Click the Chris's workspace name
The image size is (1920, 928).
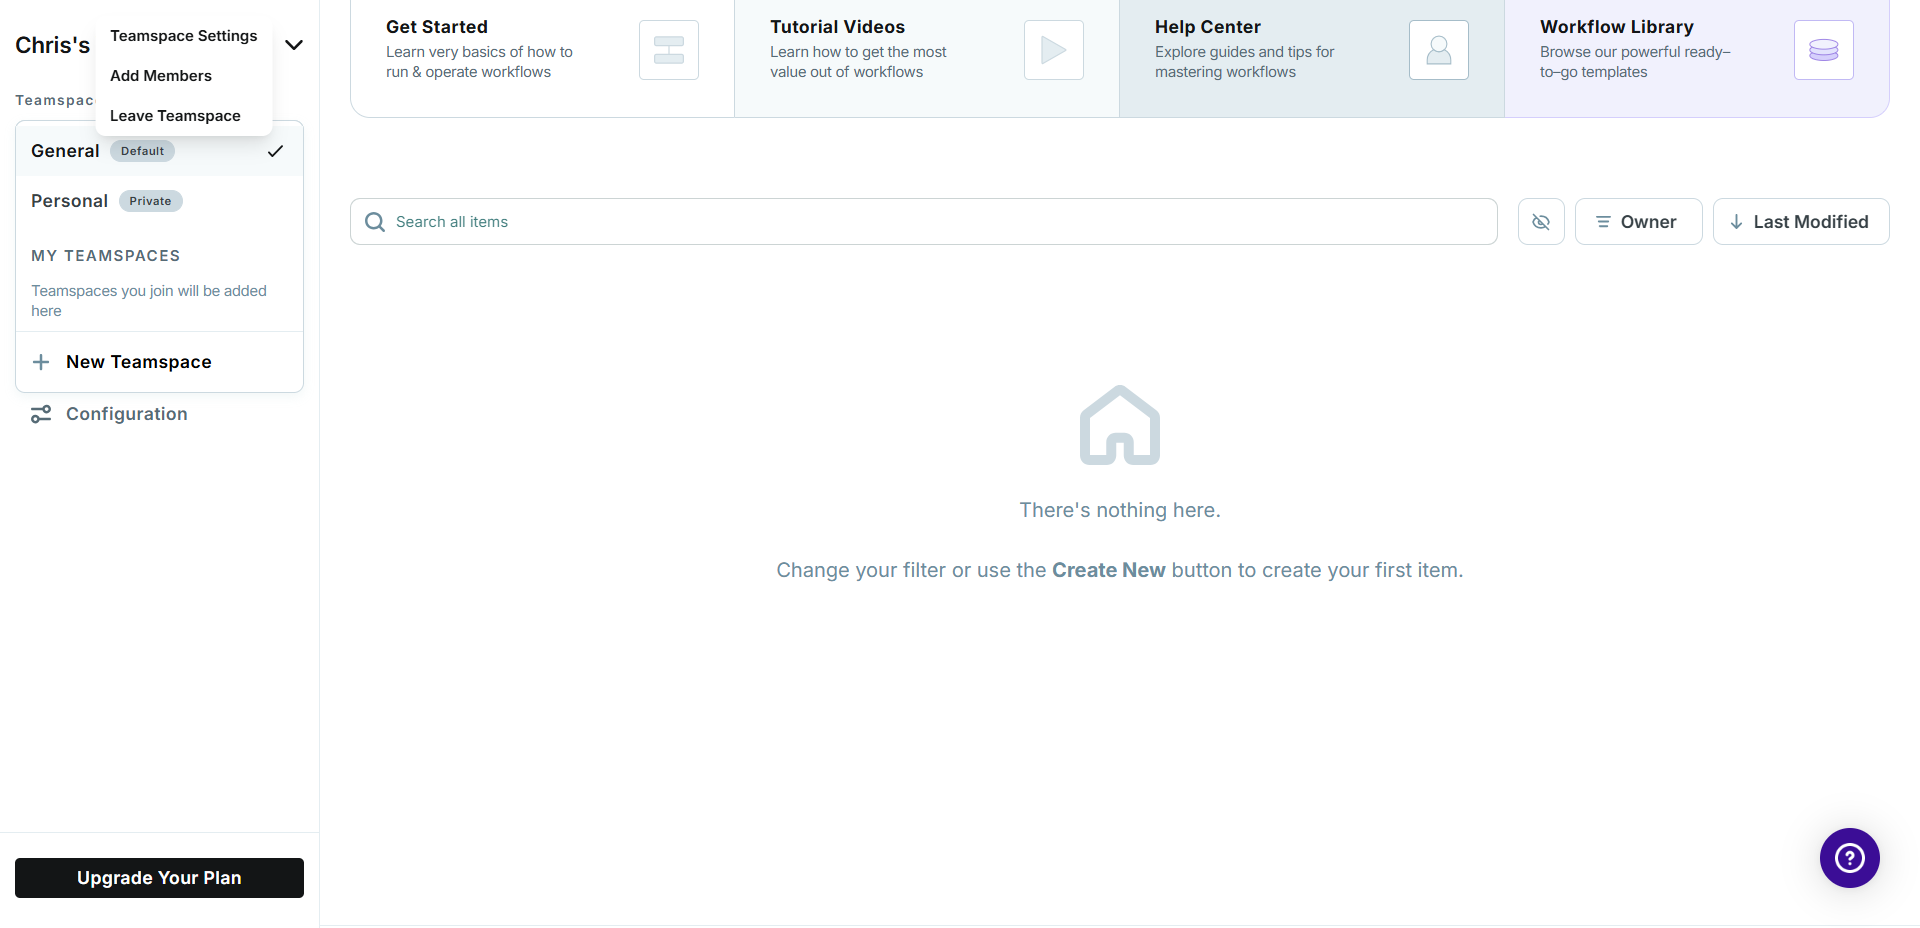[53, 45]
